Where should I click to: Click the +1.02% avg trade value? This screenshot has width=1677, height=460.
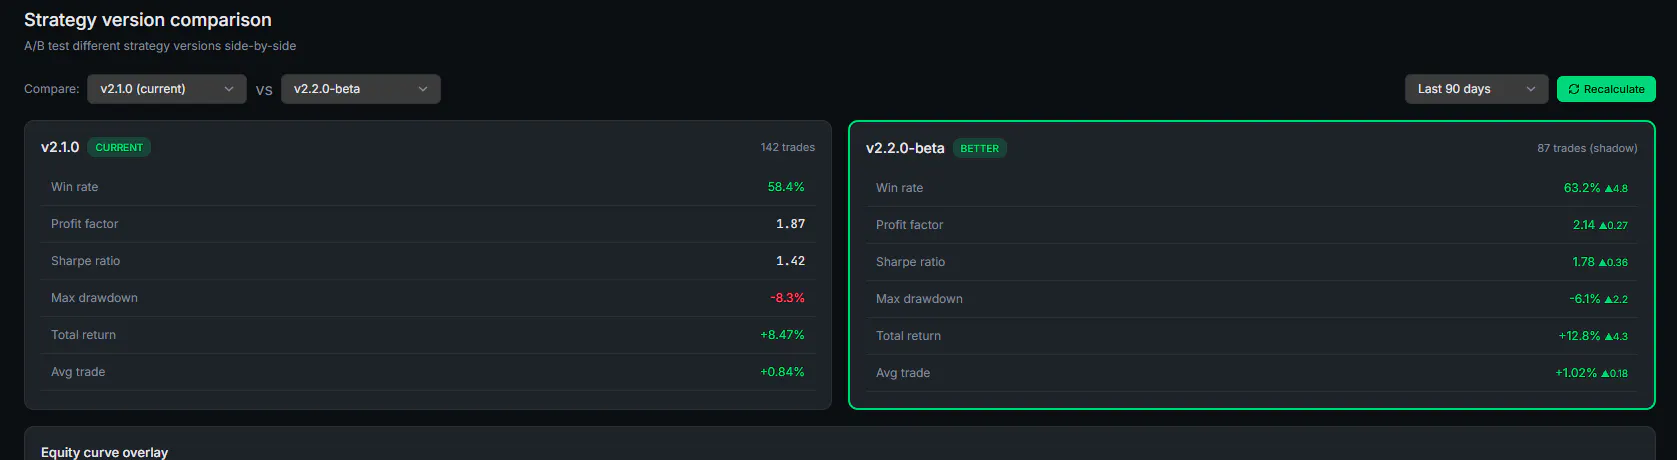tap(1576, 373)
